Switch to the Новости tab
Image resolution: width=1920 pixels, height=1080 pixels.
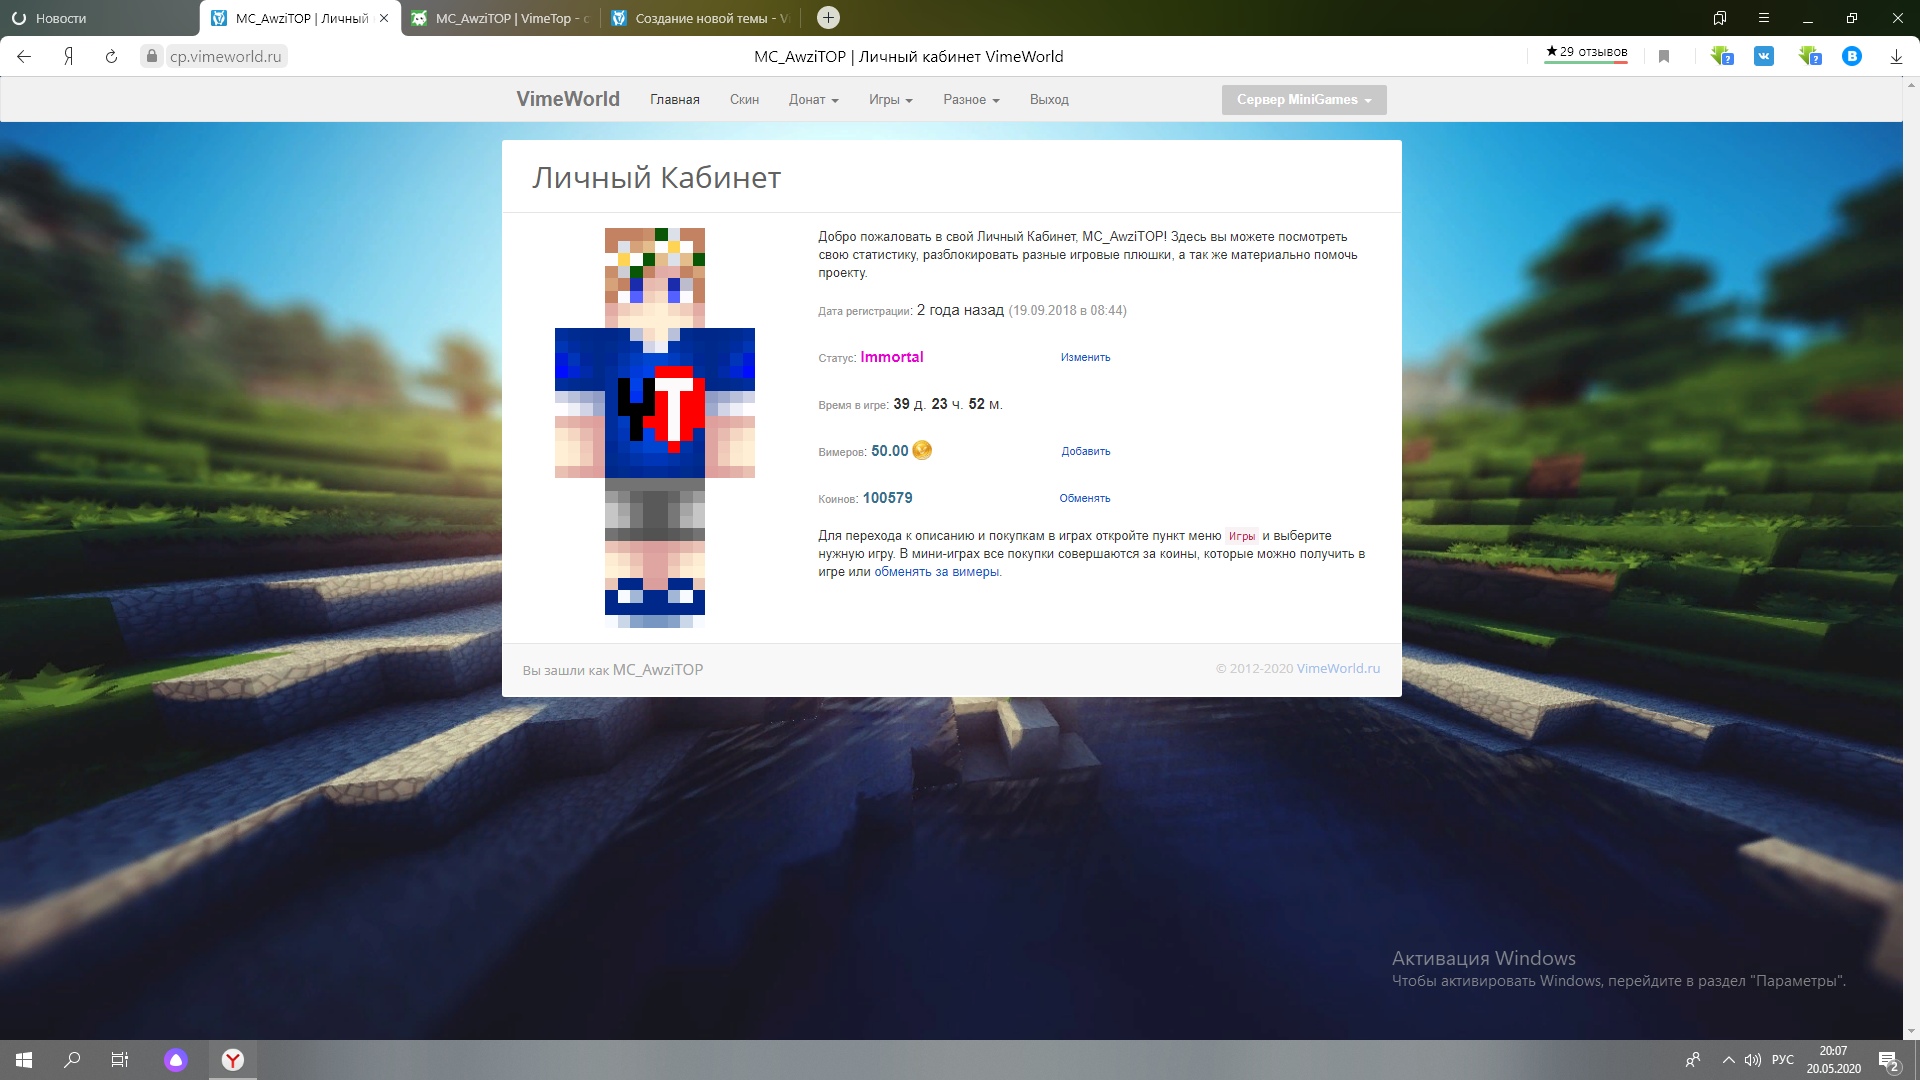point(100,18)
